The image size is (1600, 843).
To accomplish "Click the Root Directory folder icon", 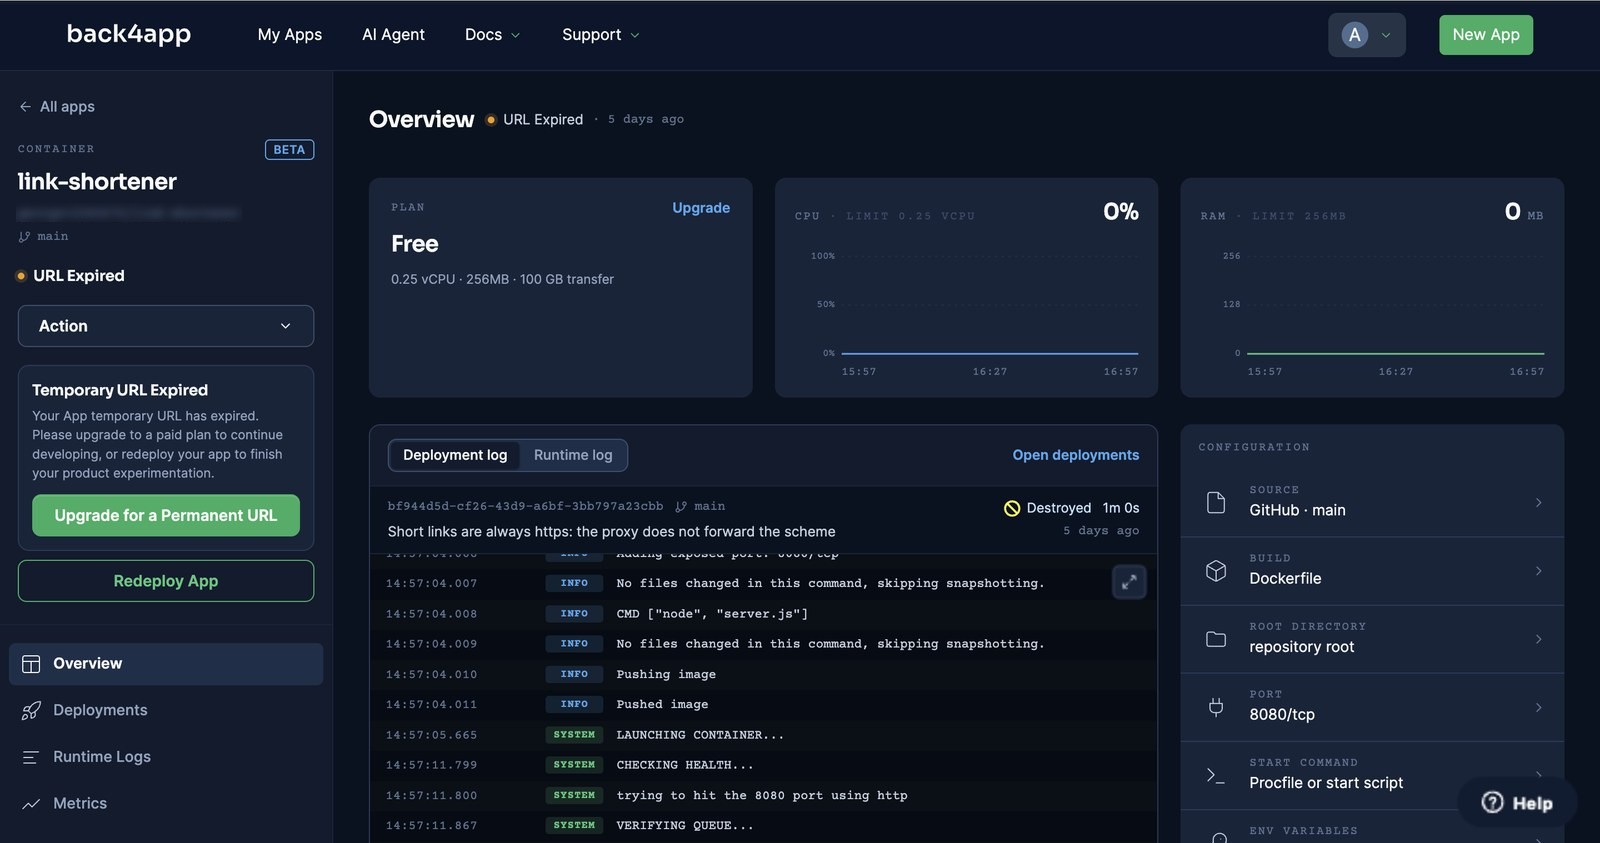I will click(x=1216, y=639).
